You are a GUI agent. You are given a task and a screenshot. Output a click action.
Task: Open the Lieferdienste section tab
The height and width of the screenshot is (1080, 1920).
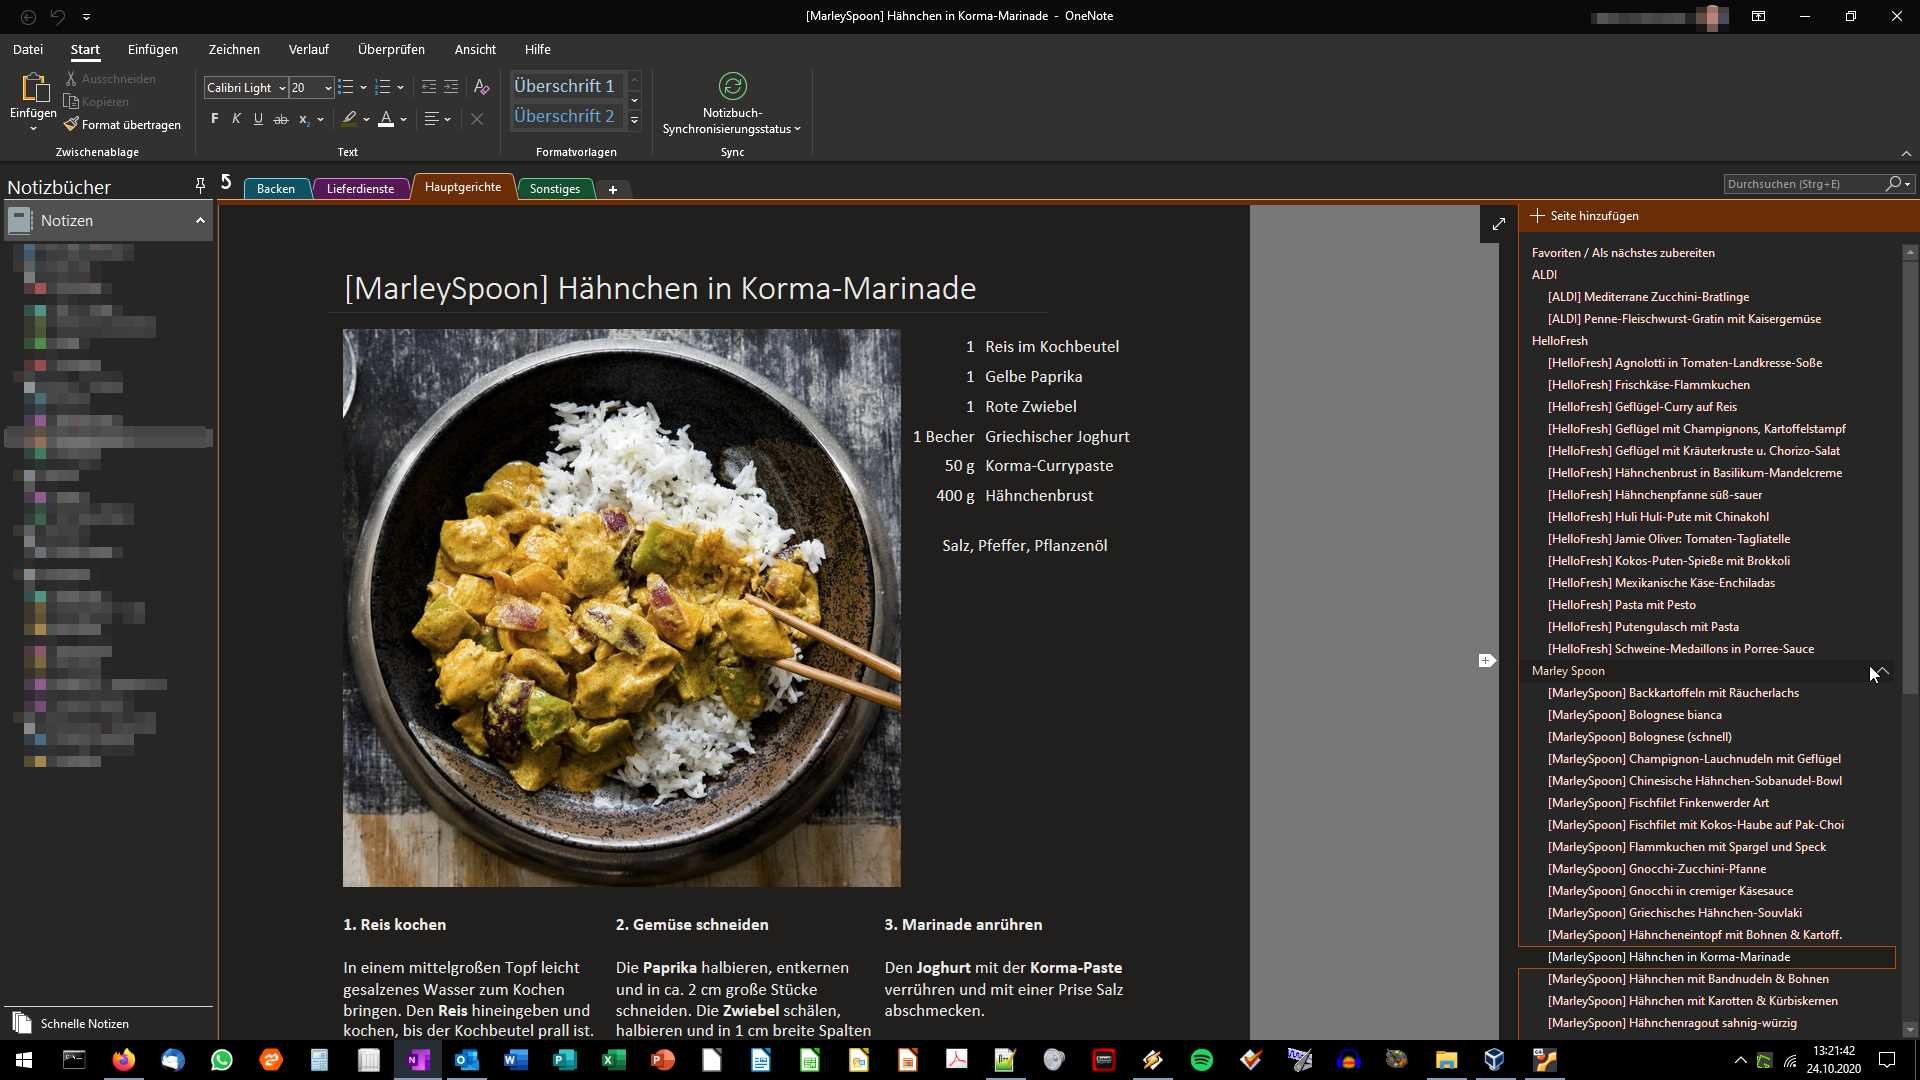click(360, 188)
